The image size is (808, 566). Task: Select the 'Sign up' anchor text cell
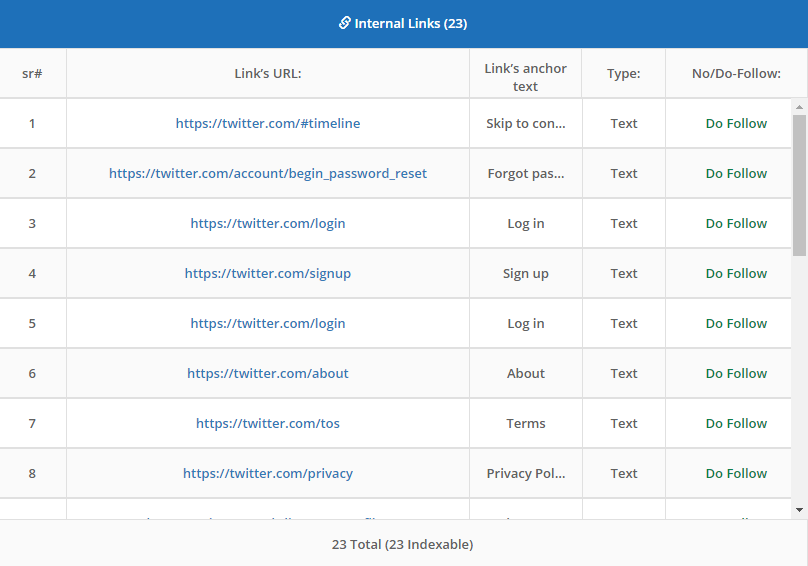pyautogui.click(x=526, y=273)
